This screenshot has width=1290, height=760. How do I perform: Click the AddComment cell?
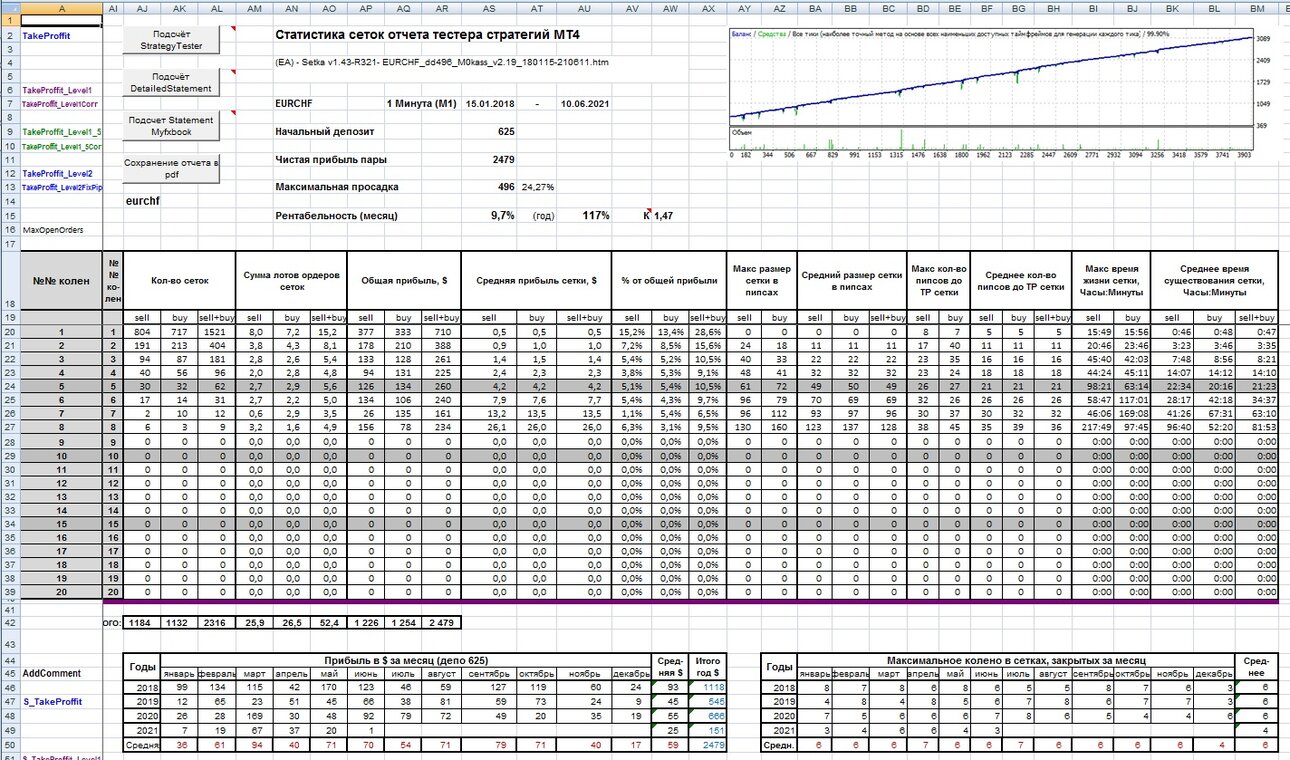[x=61, y=673]
